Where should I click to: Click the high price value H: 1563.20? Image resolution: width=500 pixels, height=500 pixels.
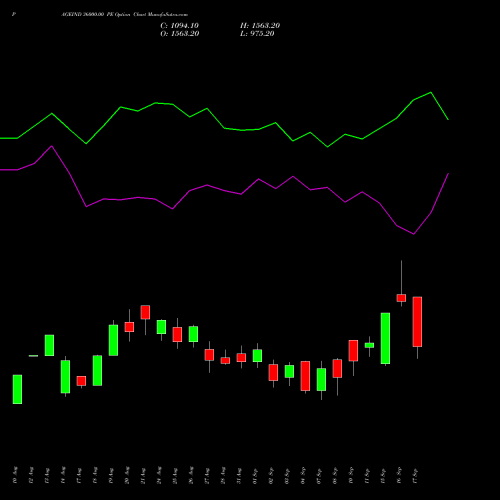260,26
